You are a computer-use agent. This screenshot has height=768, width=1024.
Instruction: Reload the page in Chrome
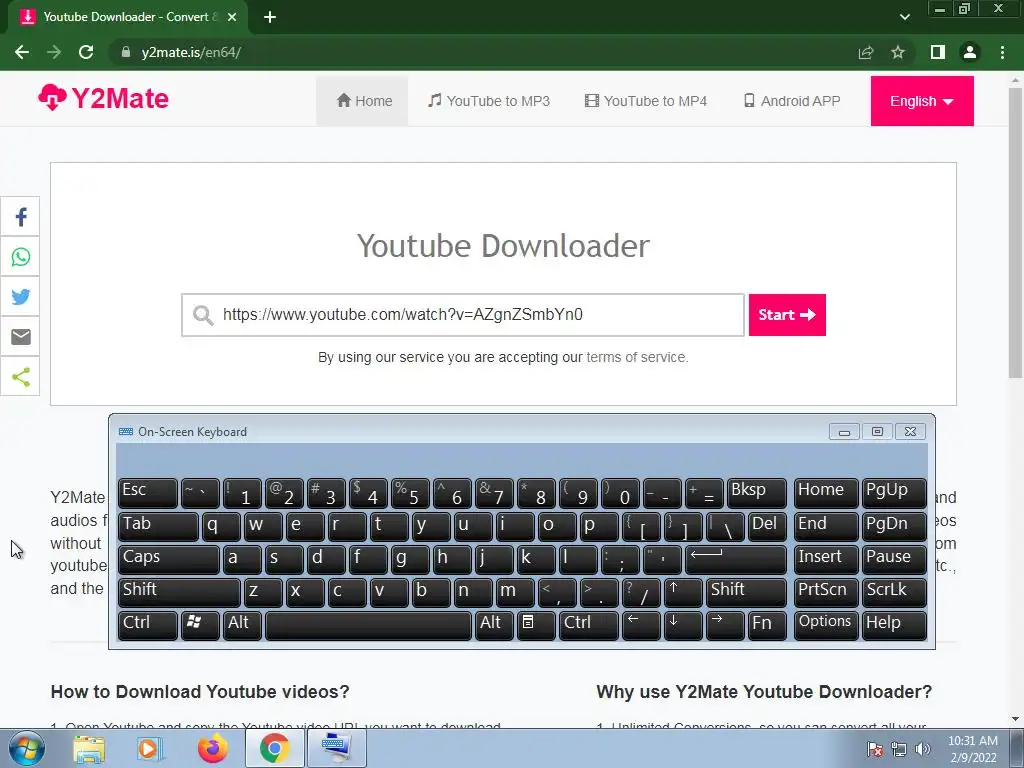coord(86,52)
